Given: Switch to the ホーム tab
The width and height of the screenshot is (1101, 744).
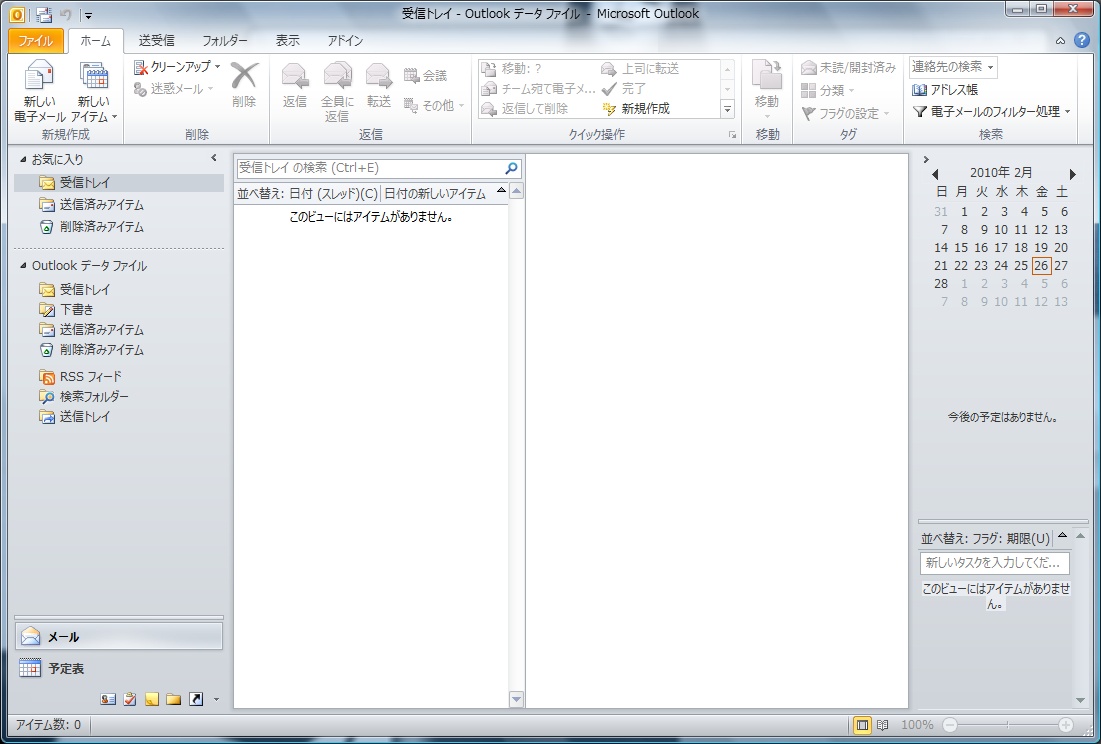Looking at the screenshot, I should pyautogui.click(x=95, y=41).
